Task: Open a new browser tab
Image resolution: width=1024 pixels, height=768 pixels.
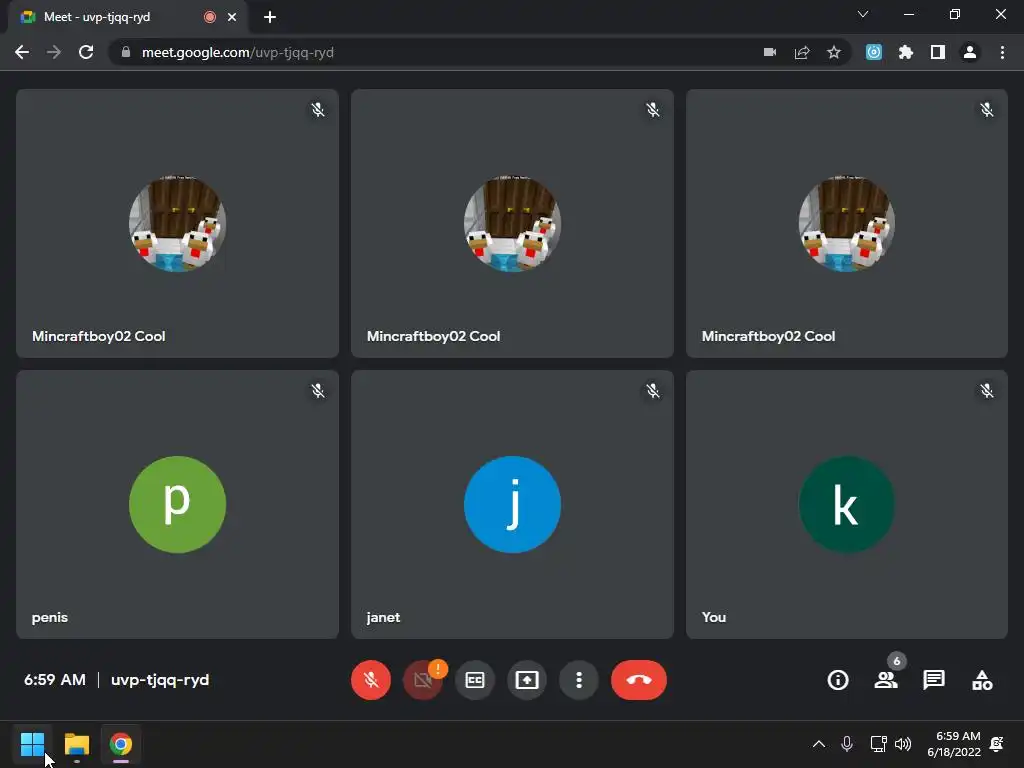Action: (x=270, y=17)
